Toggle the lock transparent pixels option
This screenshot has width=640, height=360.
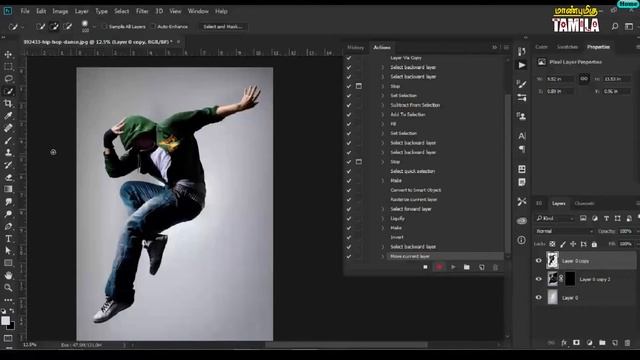(x=552, y=244)
